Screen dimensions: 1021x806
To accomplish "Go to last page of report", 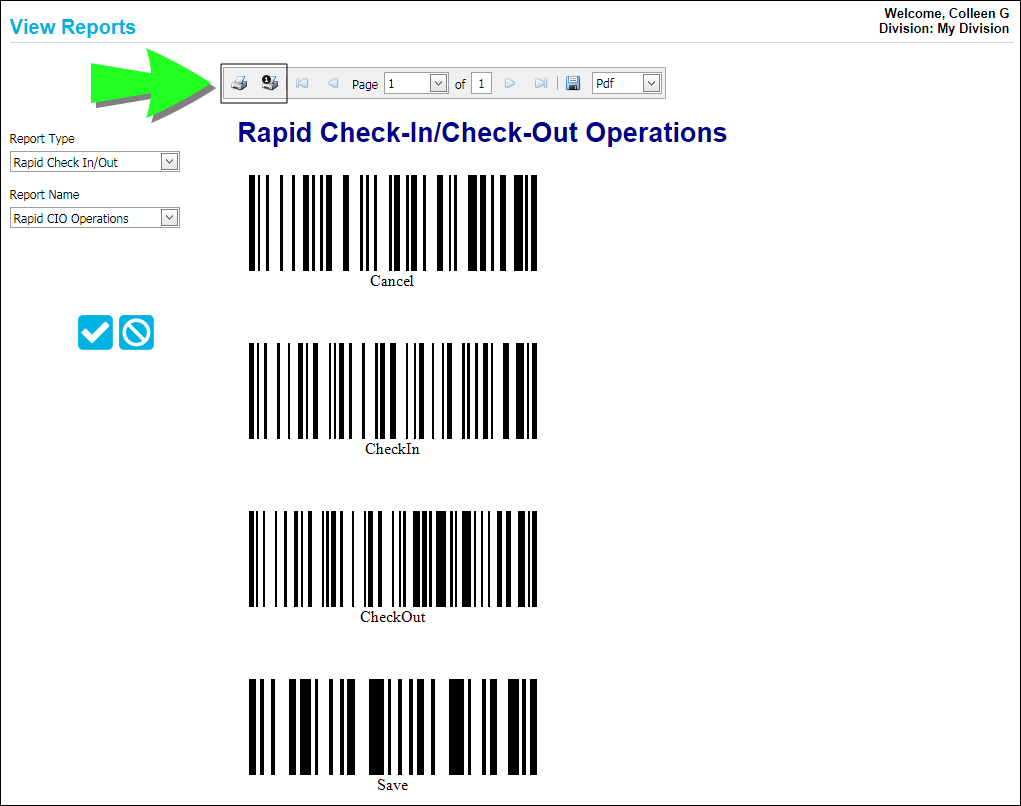I will tap(540, 83).
